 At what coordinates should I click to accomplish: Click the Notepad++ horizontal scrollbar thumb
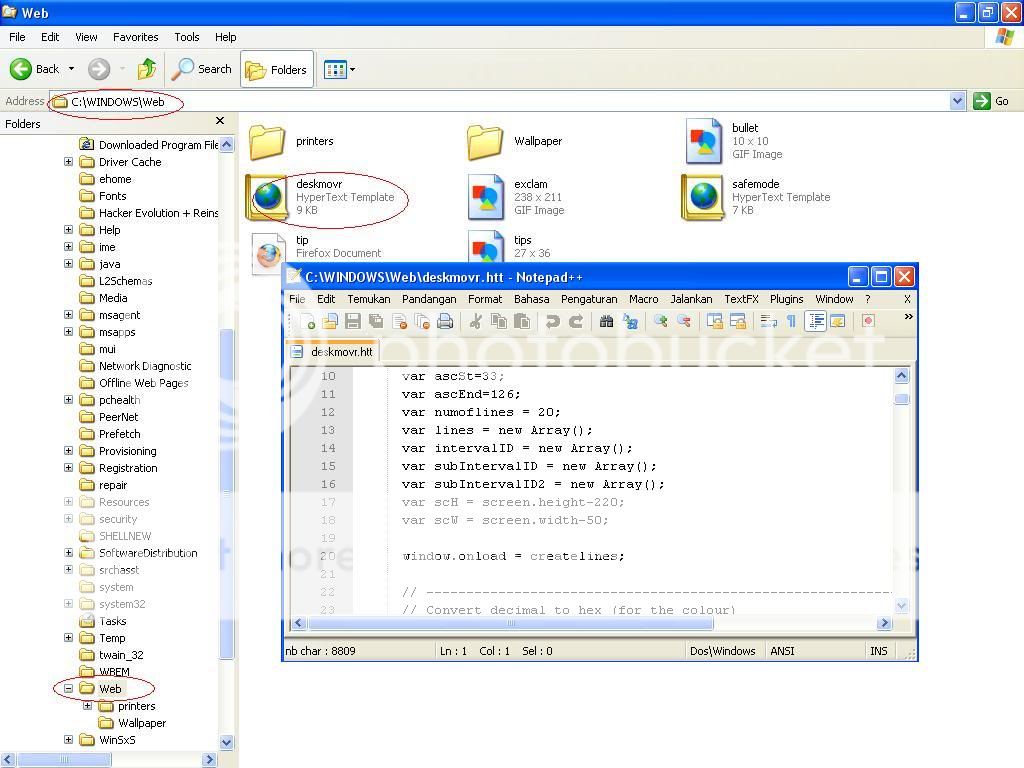click(x=511, y=623)
